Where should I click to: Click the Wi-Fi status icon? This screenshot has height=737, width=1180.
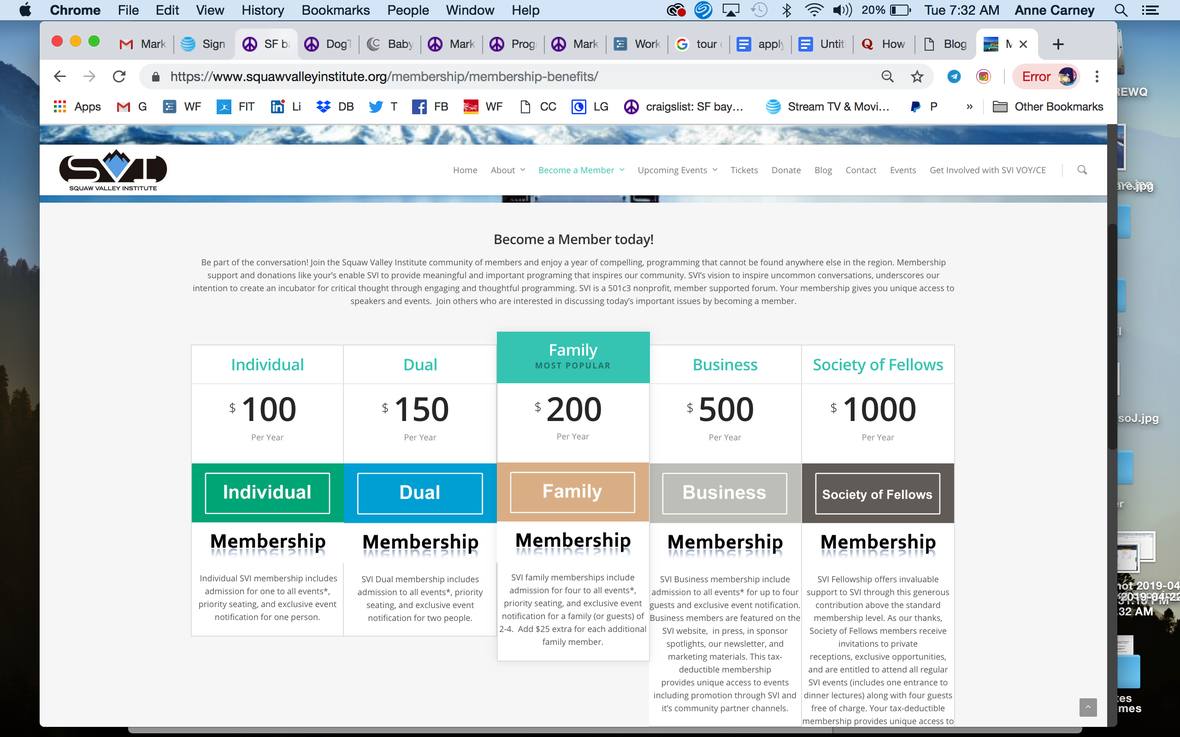coord(814,10)
